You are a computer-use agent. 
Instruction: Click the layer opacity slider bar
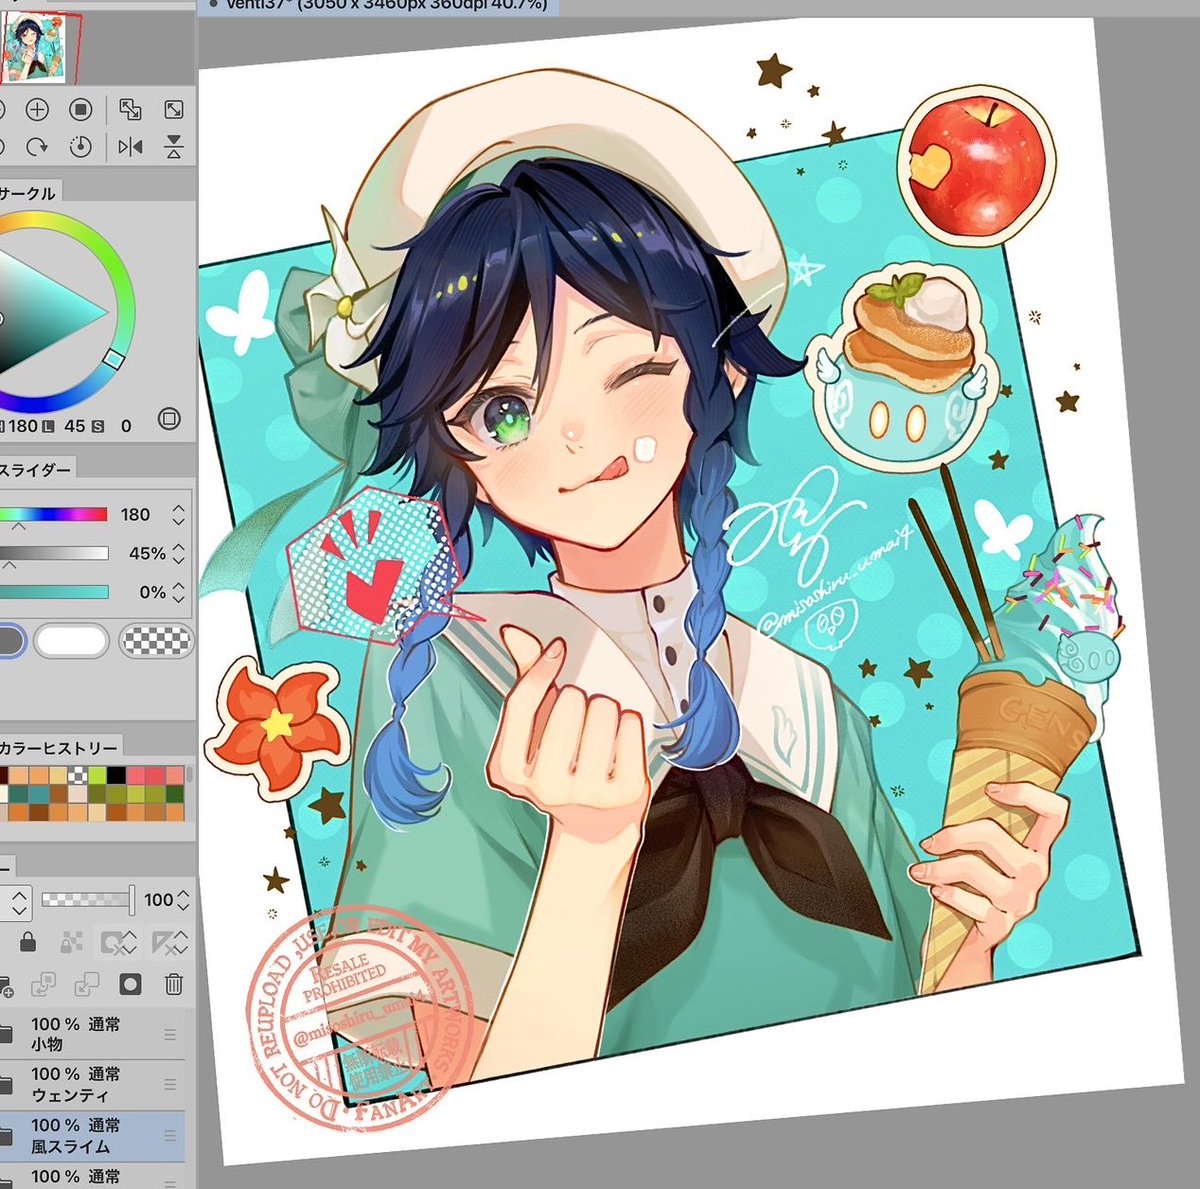coord(87,900)
